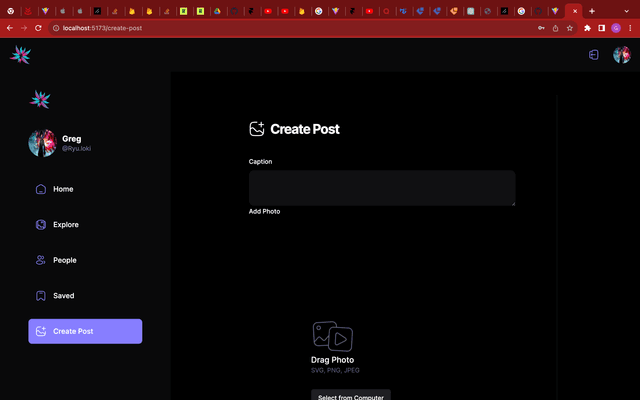Open a new browser tab
This screenshot has width=640, height=400.
[592, 11]
